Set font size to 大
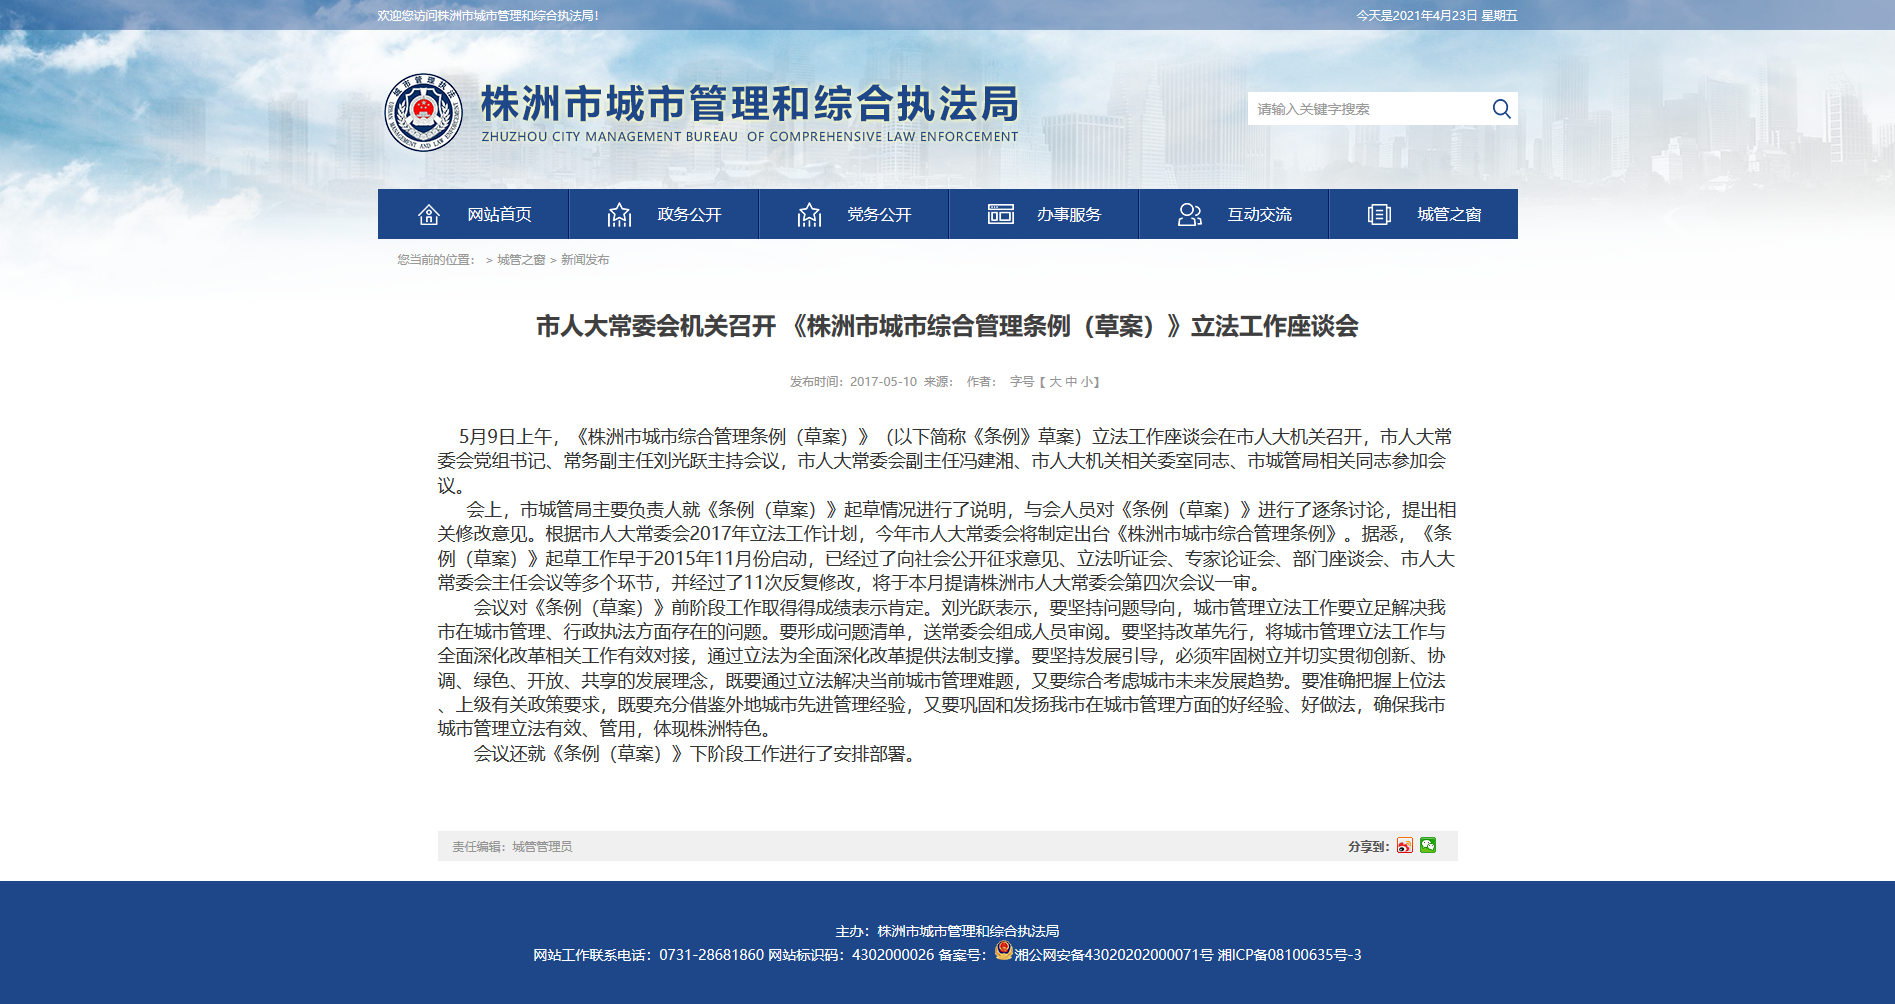 [x=1055, y=382]
